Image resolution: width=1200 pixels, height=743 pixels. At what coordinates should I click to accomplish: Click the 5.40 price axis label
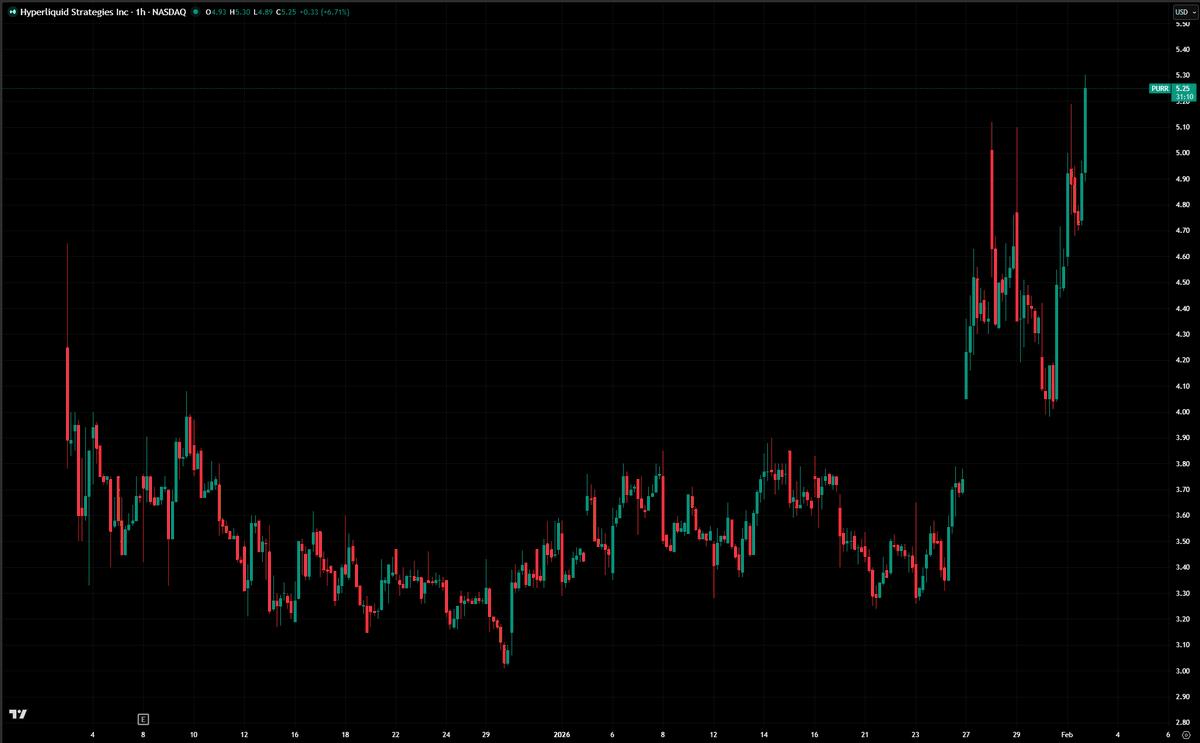[1181, 49]
